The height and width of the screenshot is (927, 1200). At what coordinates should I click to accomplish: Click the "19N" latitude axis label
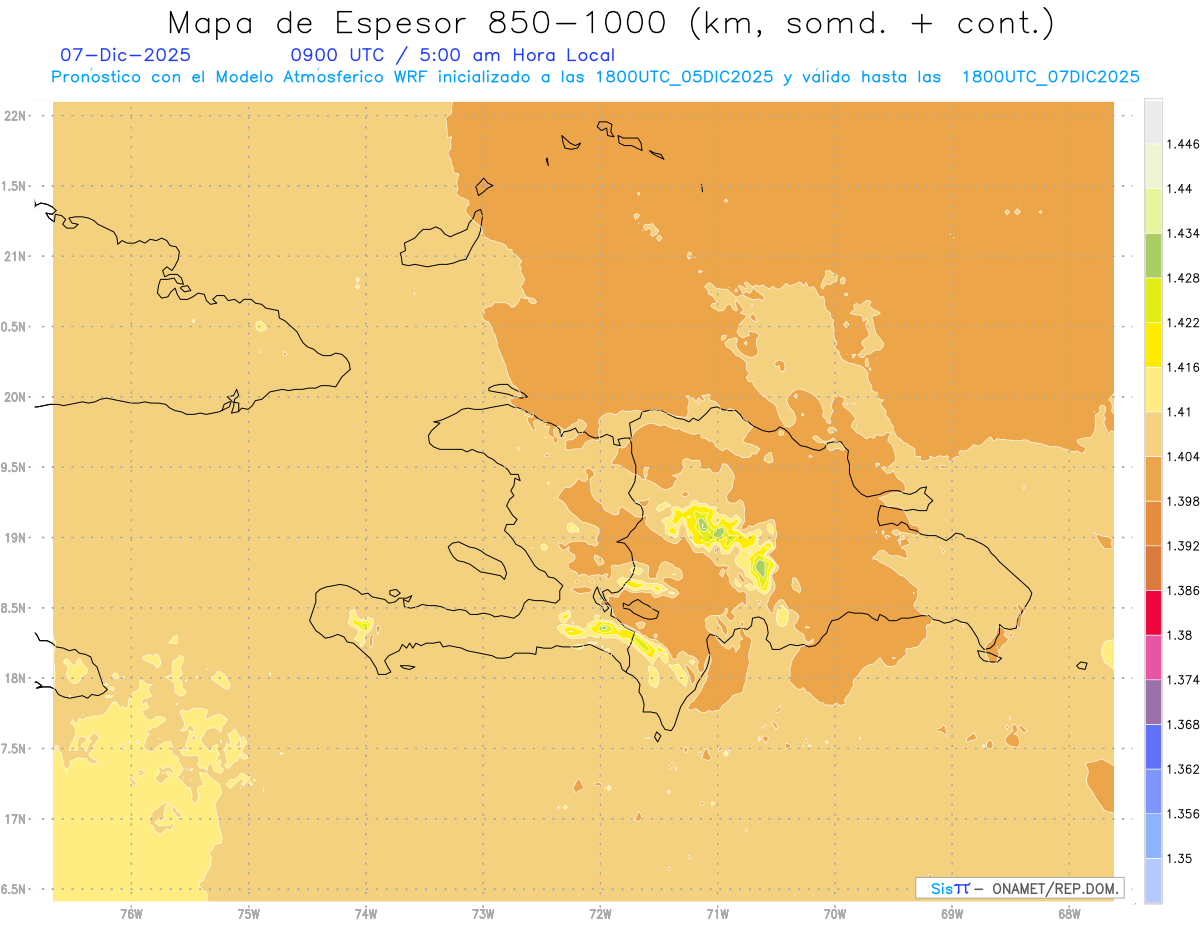click(x=15, y=538)
